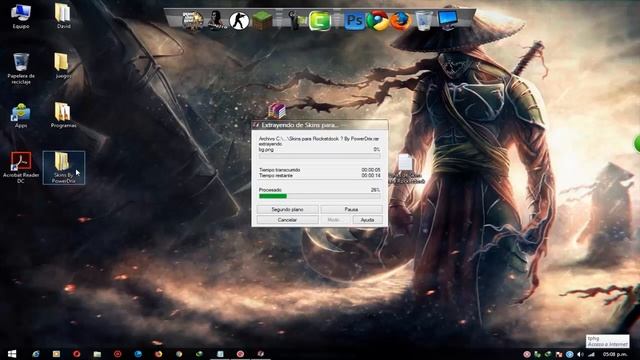Click the green Procesado progress bar
This screenshot has width=640, height=360.
[320, 196]
